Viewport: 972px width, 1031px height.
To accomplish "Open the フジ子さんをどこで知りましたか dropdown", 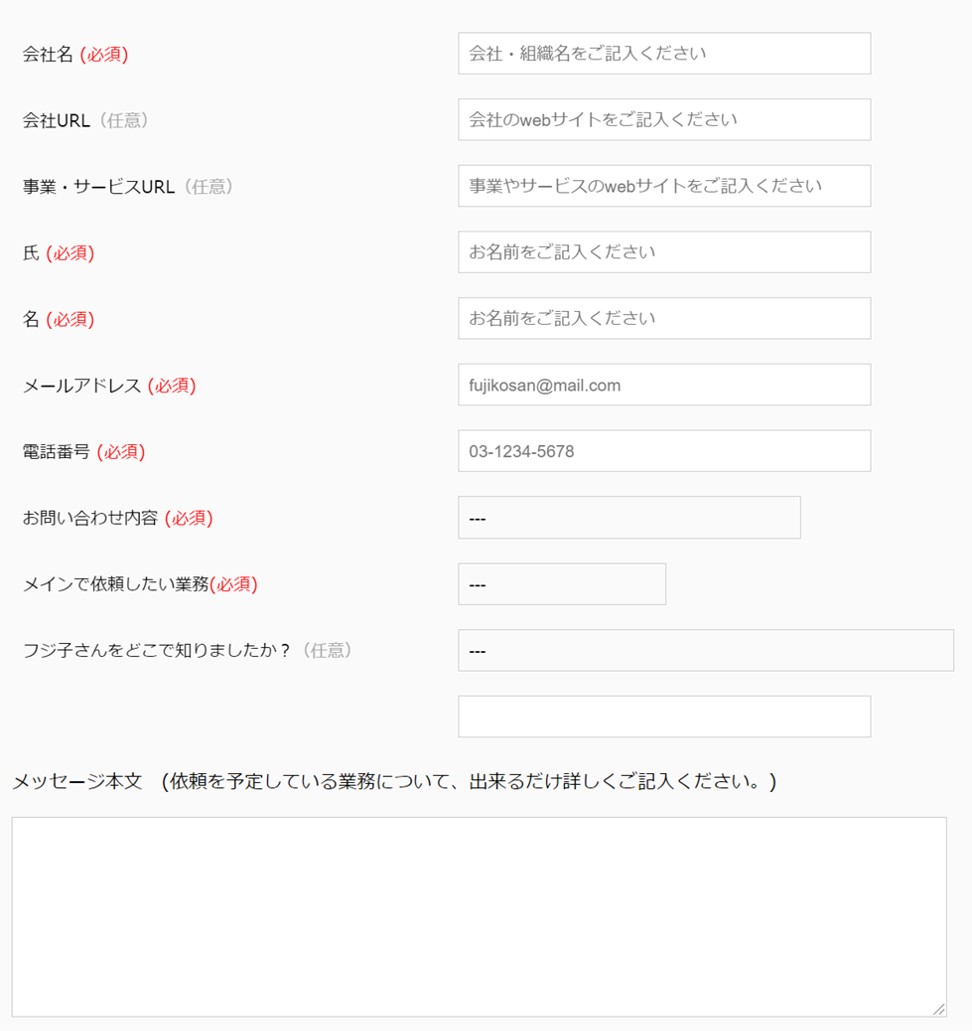I will point(706,650).
